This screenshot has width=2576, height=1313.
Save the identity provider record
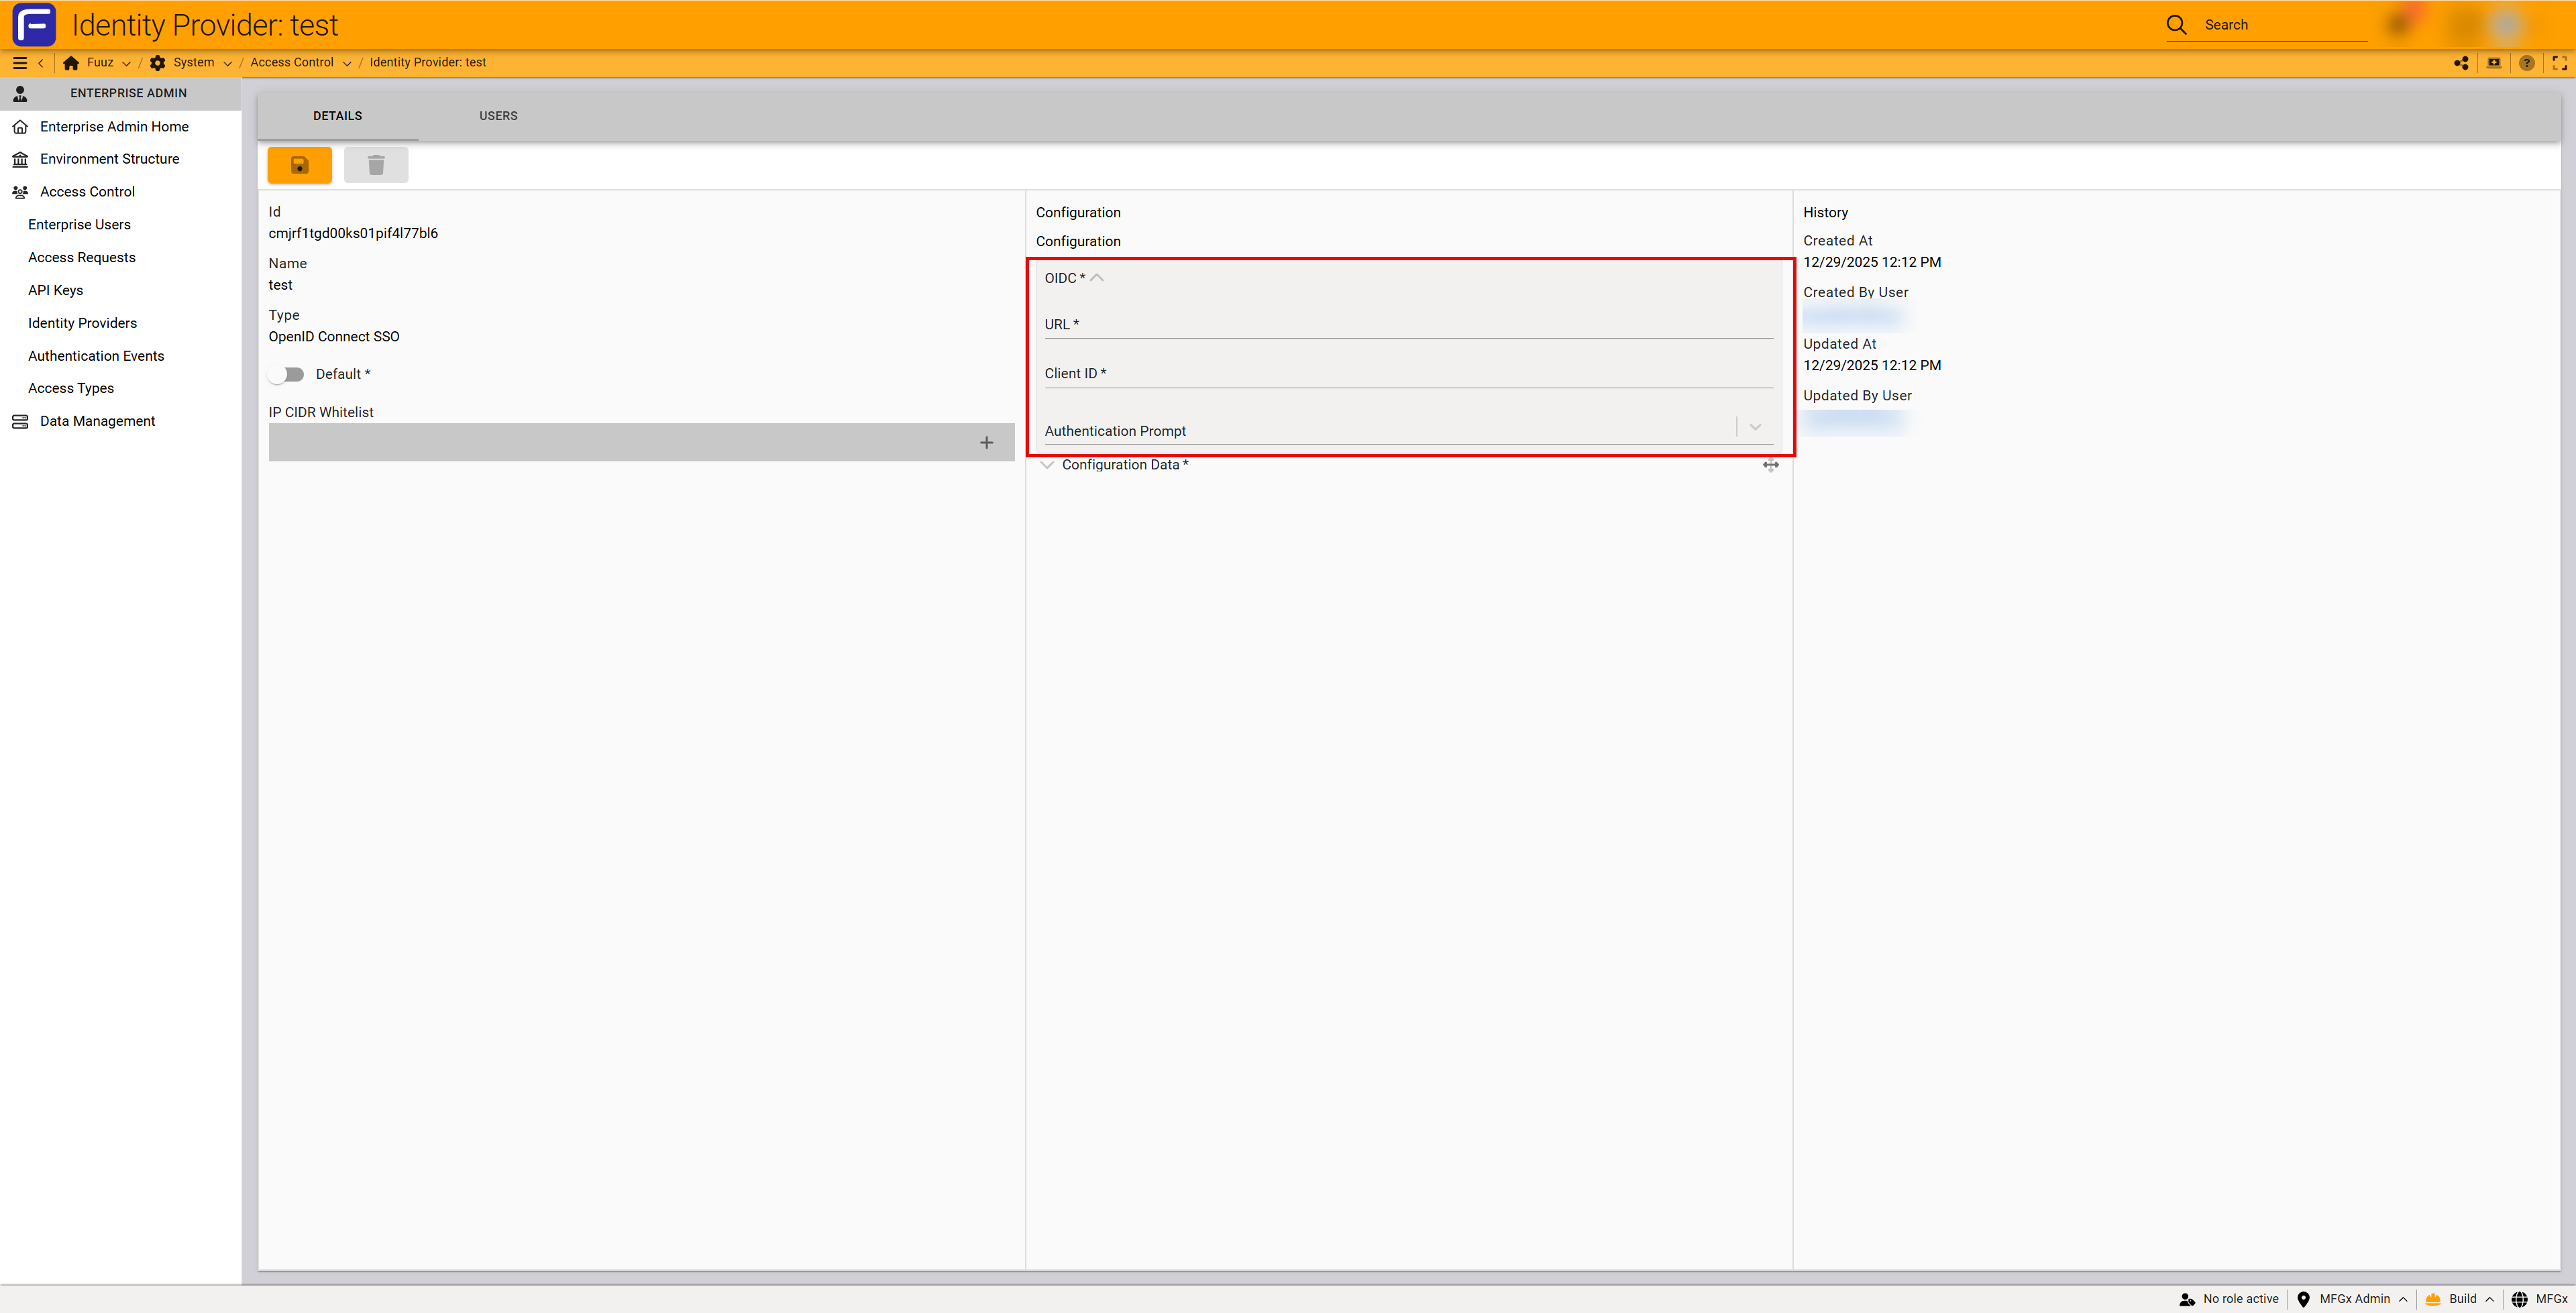(x=299, y=165)
